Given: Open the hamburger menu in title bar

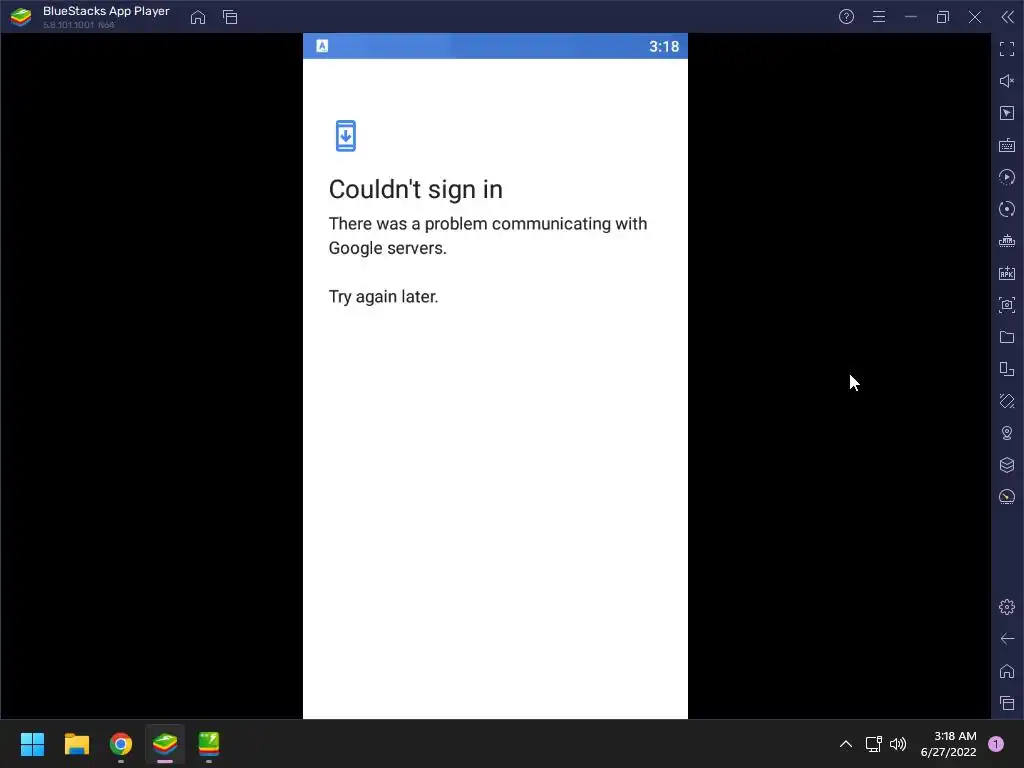Looking at the screenshot, I should tap(879, 17).
